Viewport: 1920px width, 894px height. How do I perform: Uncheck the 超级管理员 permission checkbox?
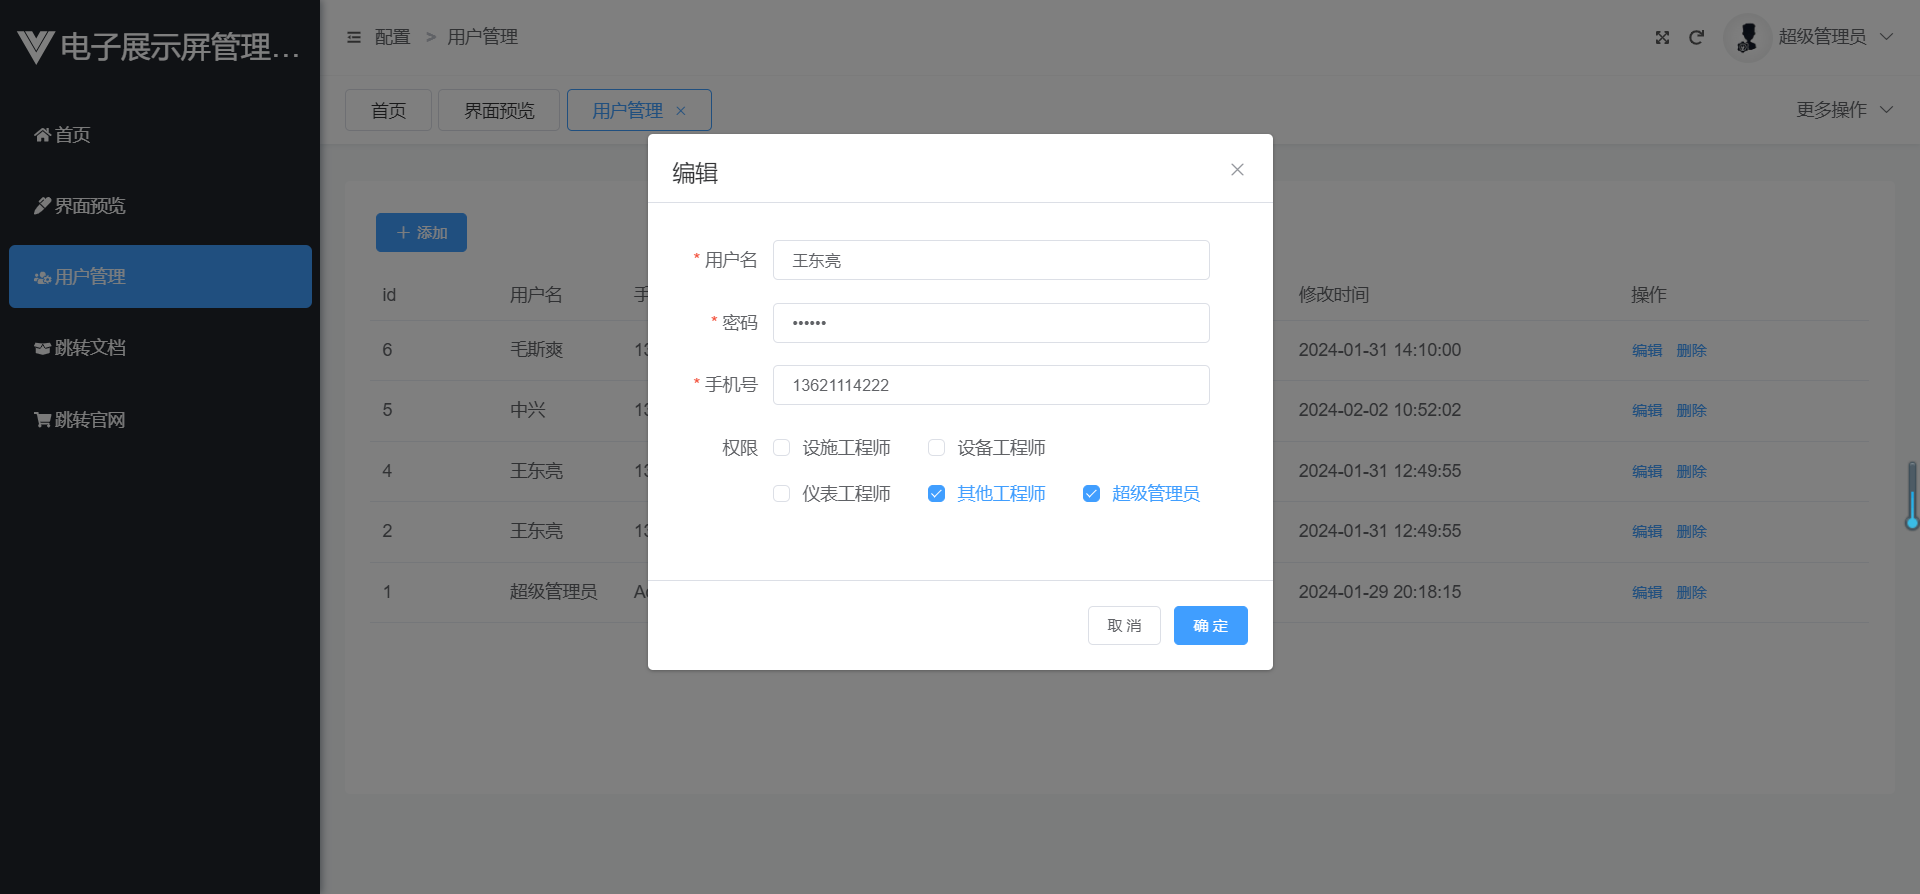point(1092,494)
